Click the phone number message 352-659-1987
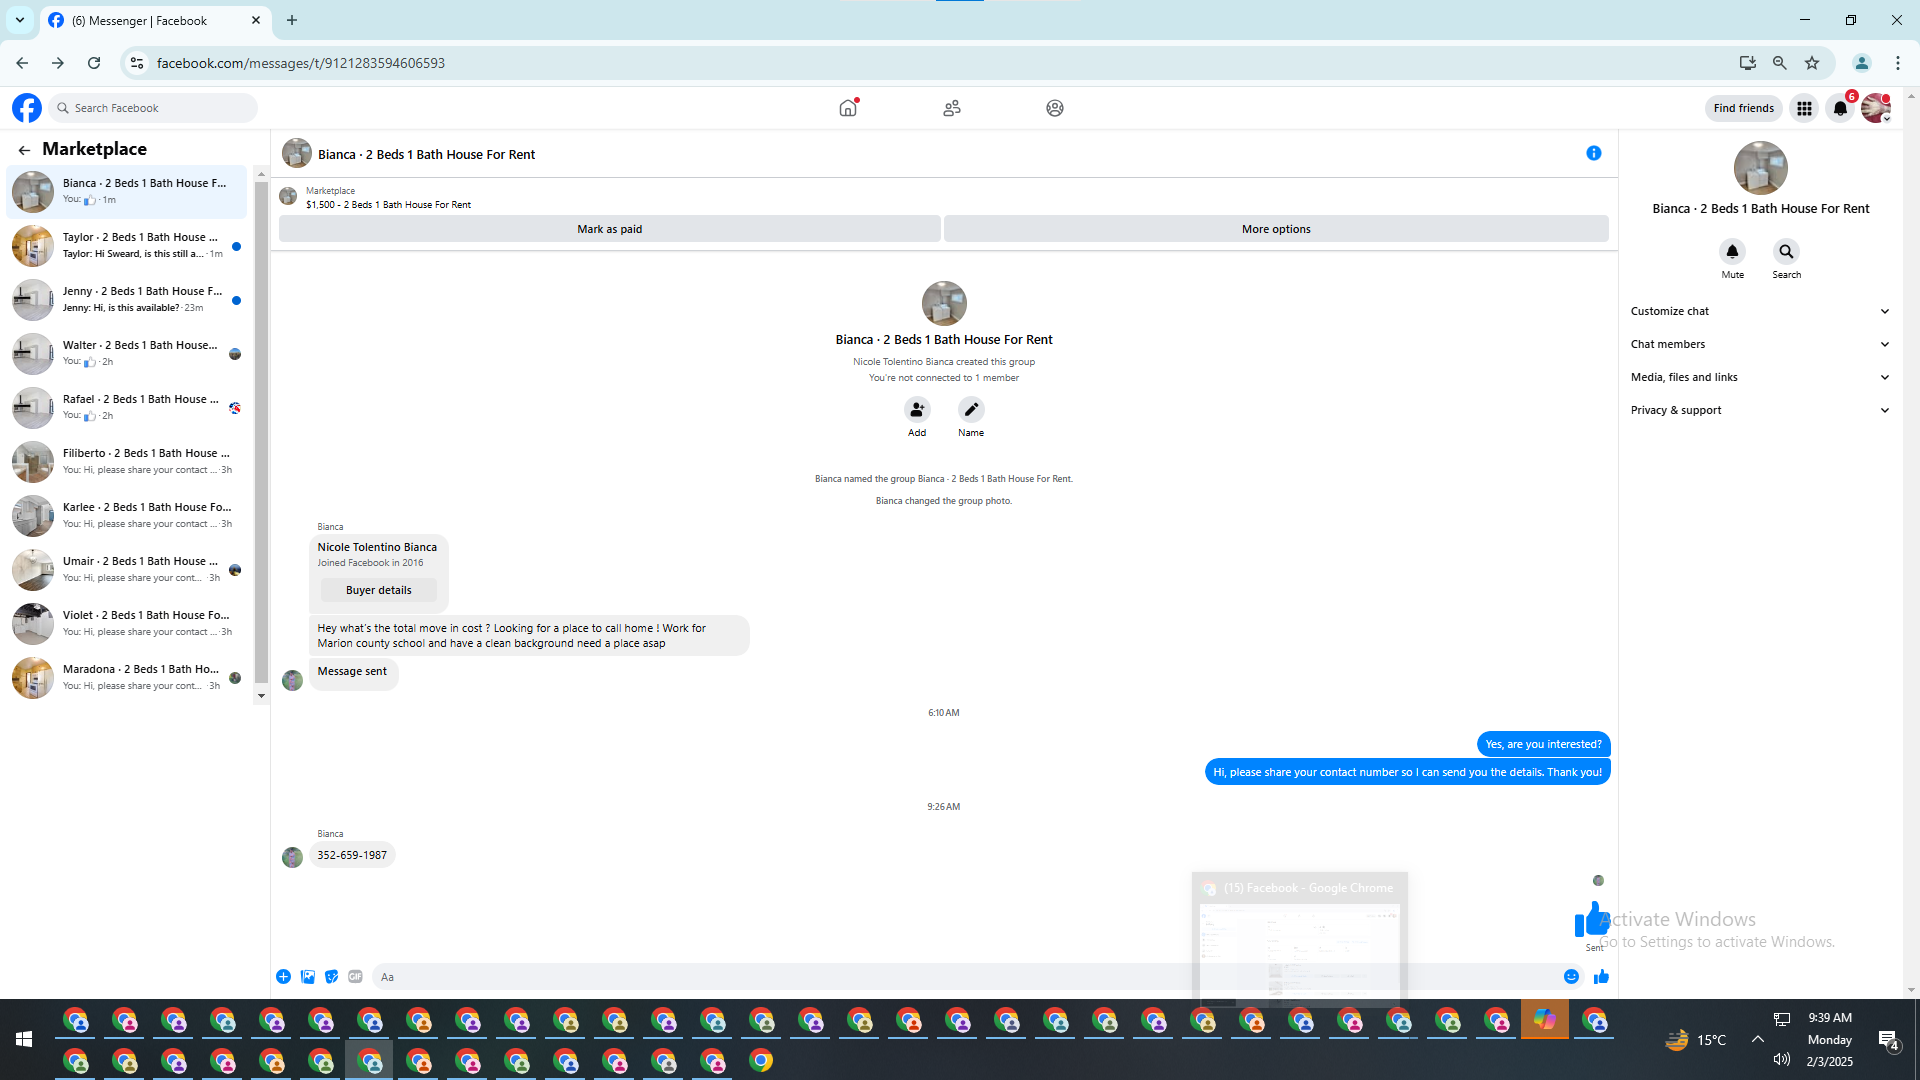The height and width of the screenshot is (1080, 1920). (352, 856)
